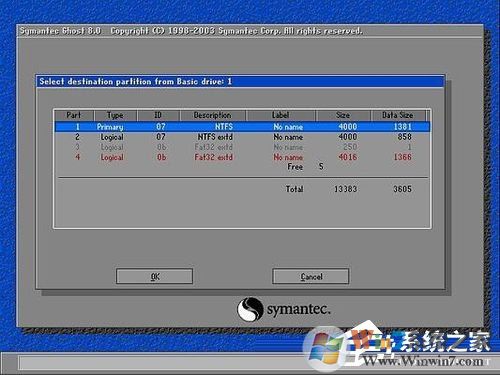Select greyed partition 3 Fat32 extd row
The height and width of the screenshot is (375, 500).
pyautogui.click(x=242, y=147)
